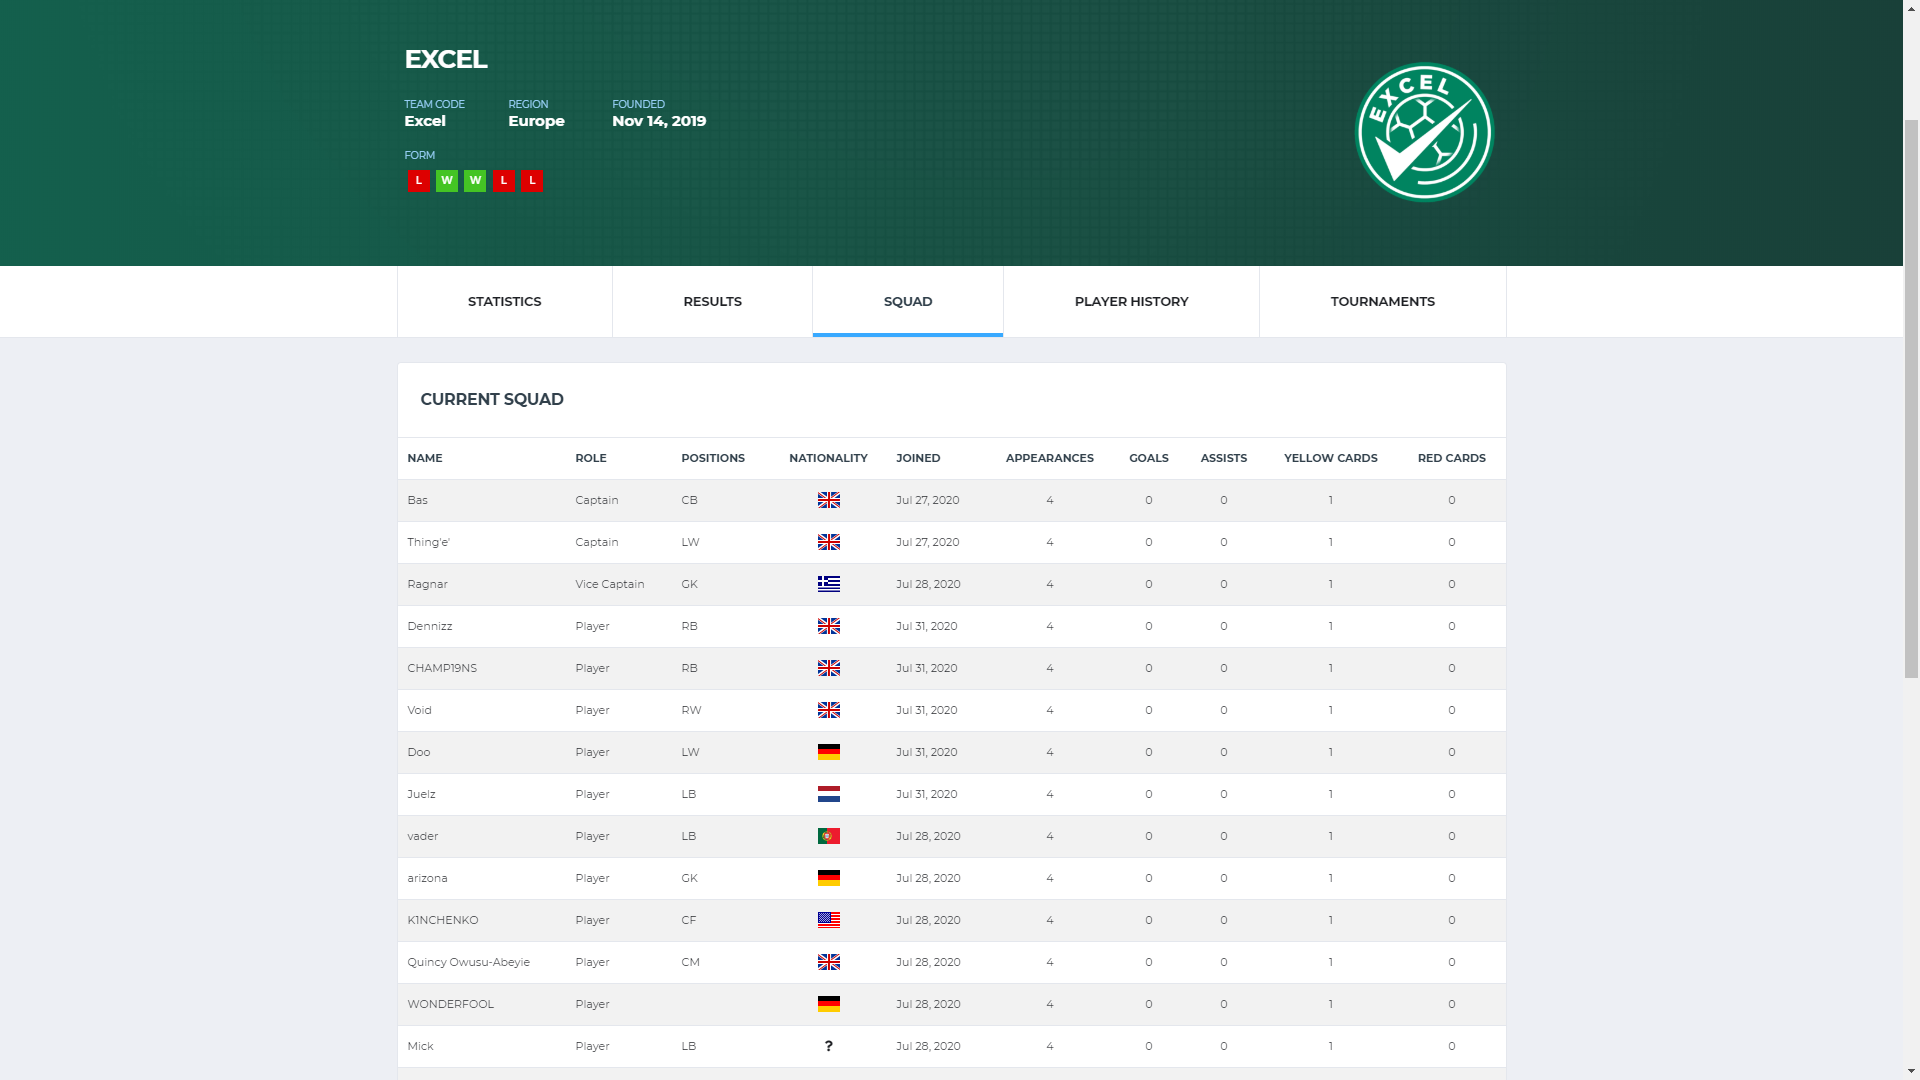
Task: Click the WONDERFOOL player name
Action: tap(450, 1004)
